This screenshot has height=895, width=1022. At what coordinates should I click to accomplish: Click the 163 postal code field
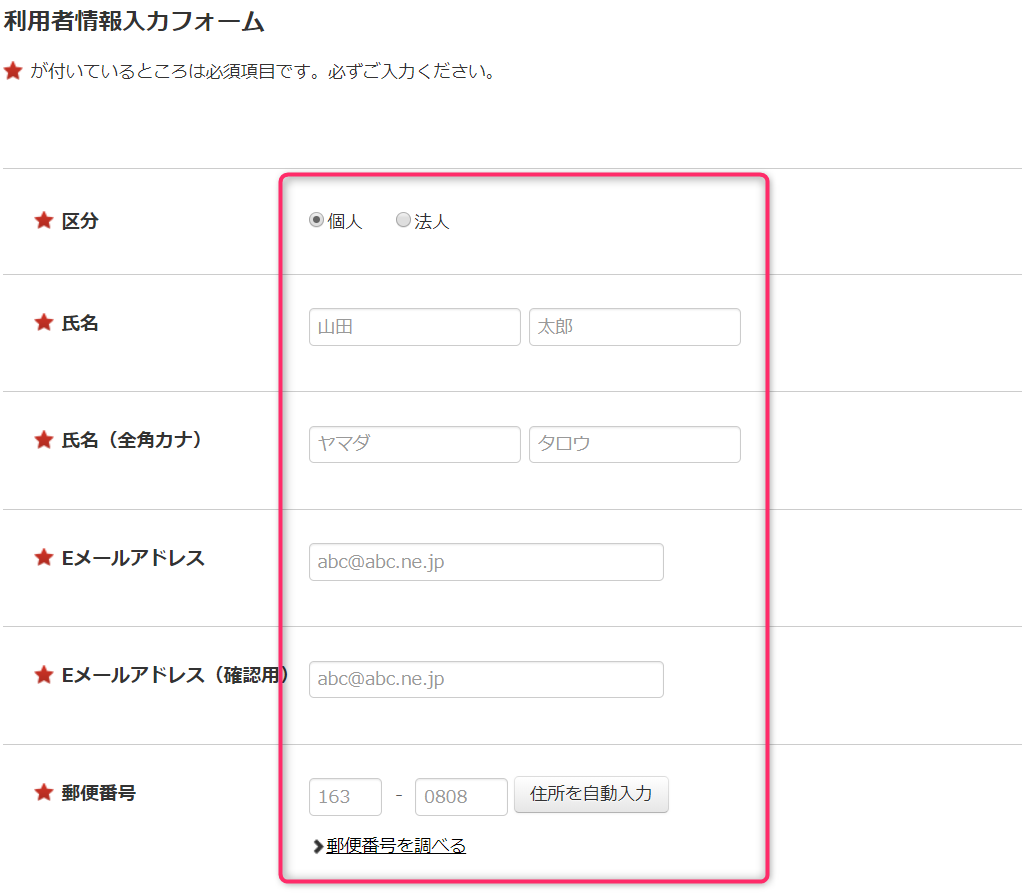click(x=345, y=797)
